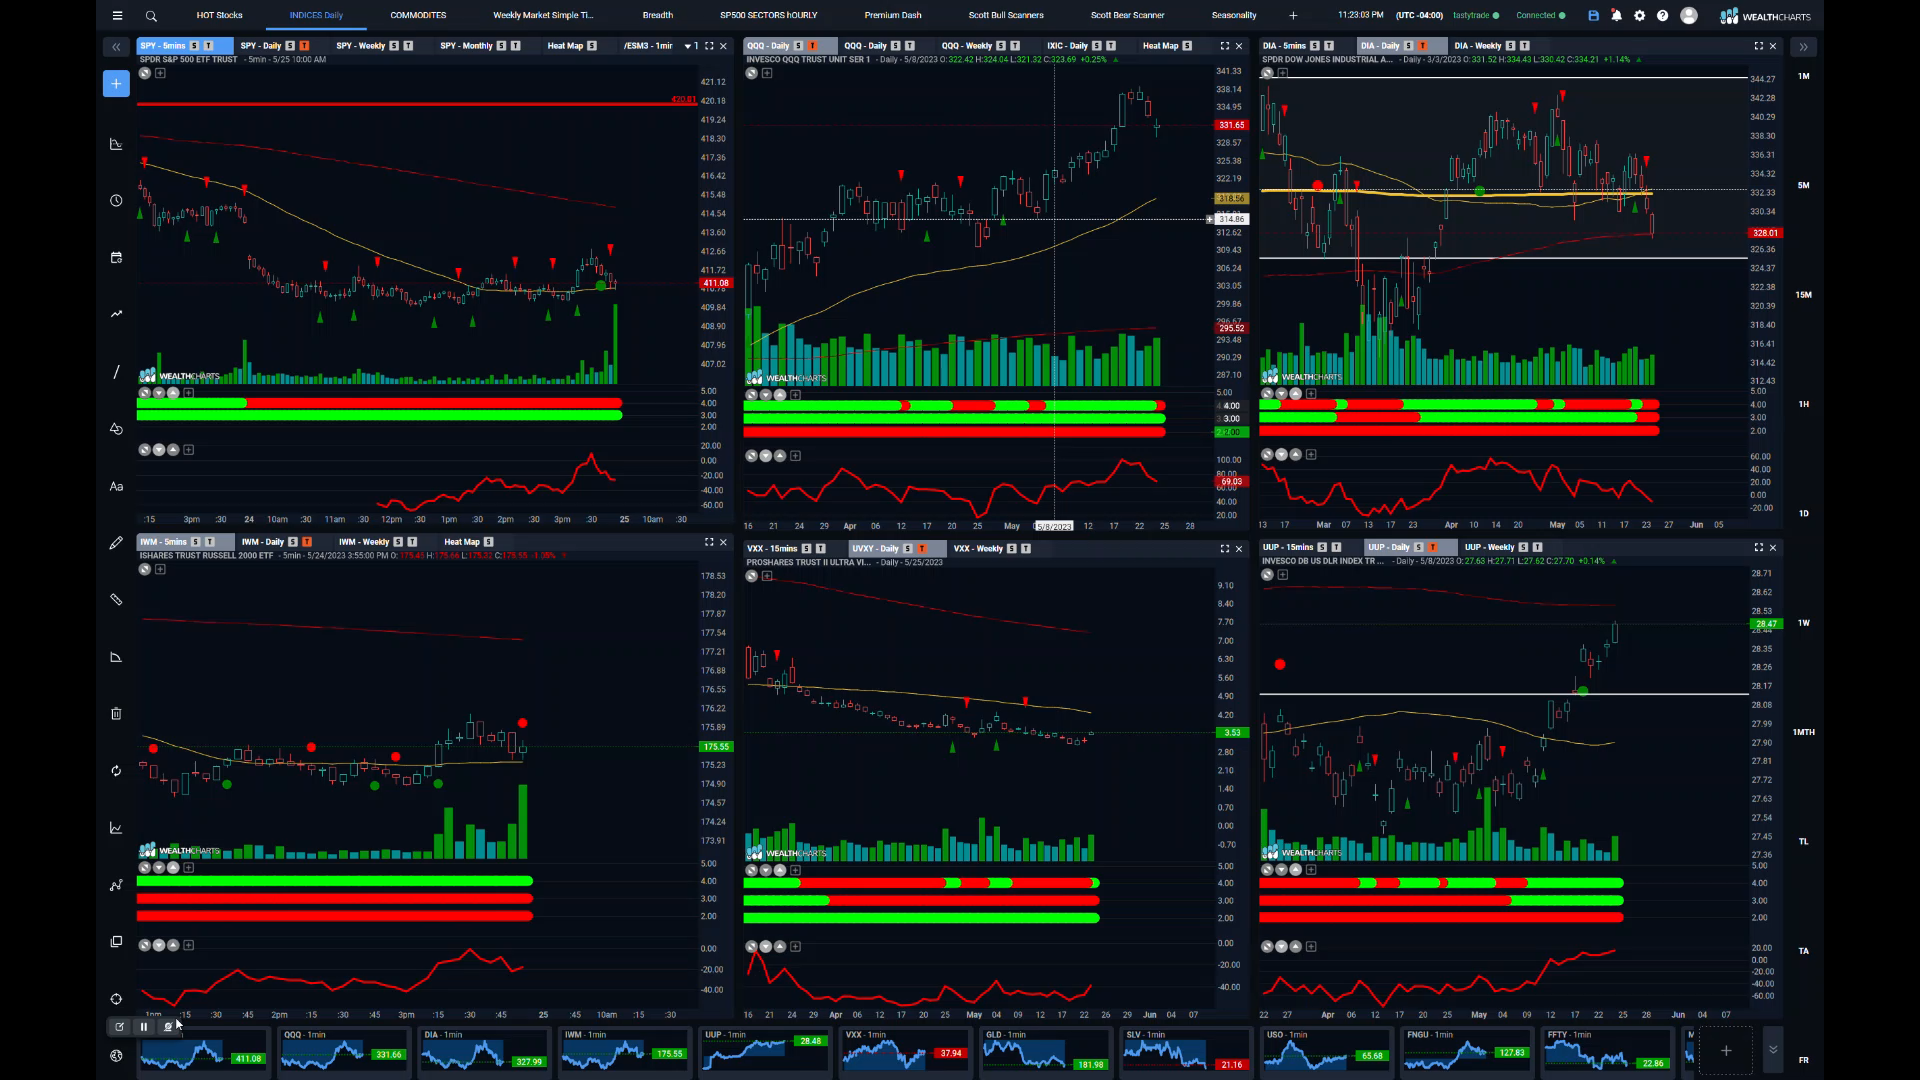Select the line drawing tool

coord(116,372)
